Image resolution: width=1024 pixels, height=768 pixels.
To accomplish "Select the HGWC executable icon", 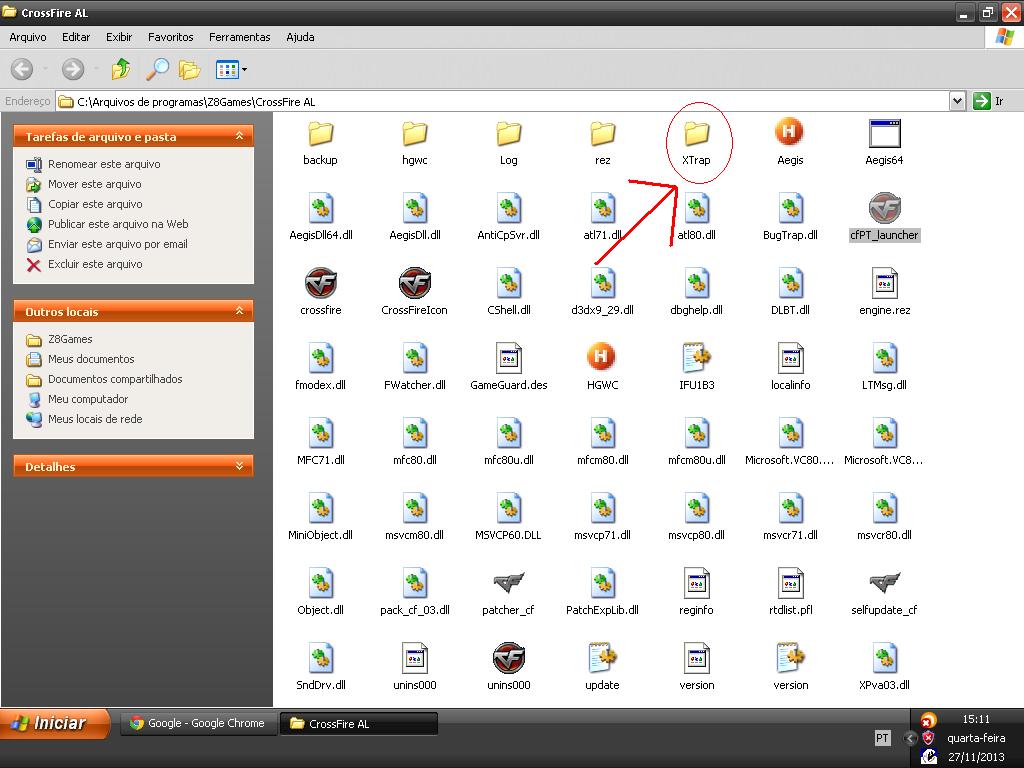I will tap(602, 358).
